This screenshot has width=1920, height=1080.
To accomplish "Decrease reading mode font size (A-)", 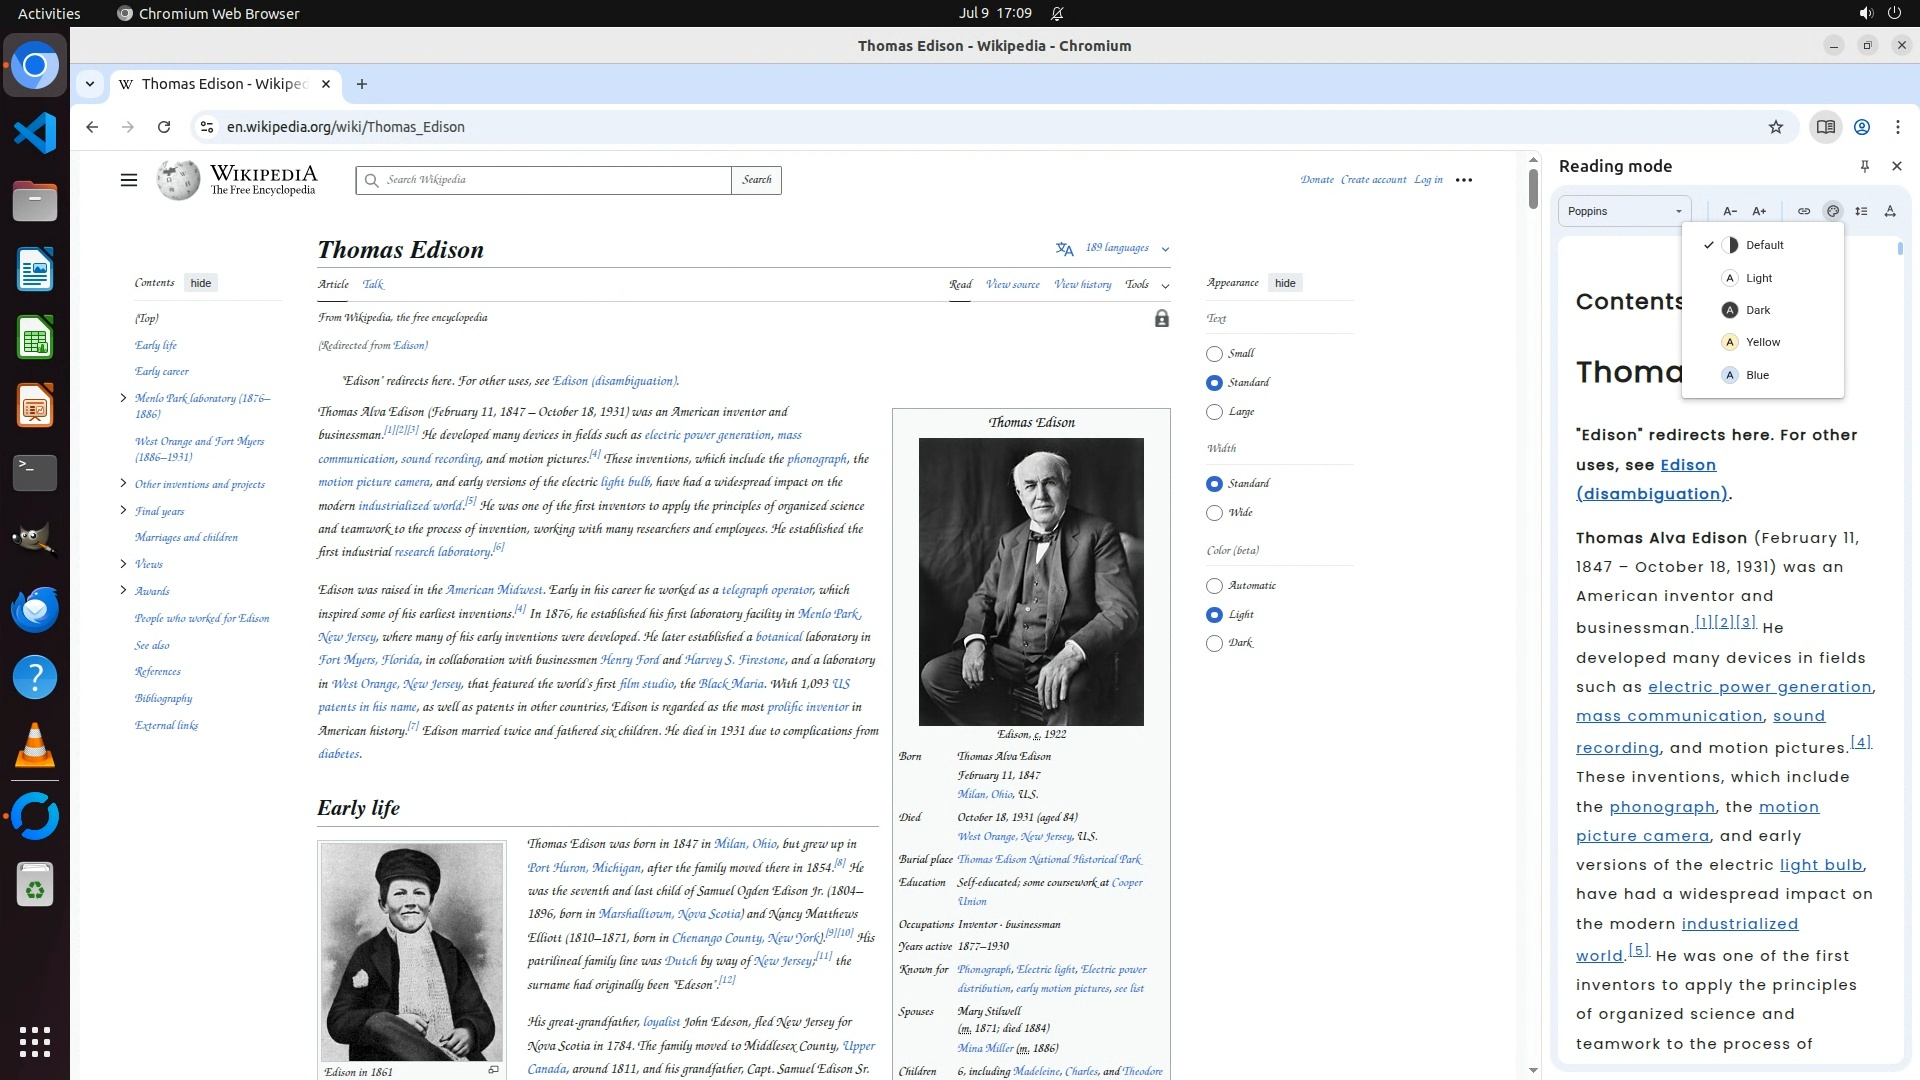I will tap(1730, 211).
